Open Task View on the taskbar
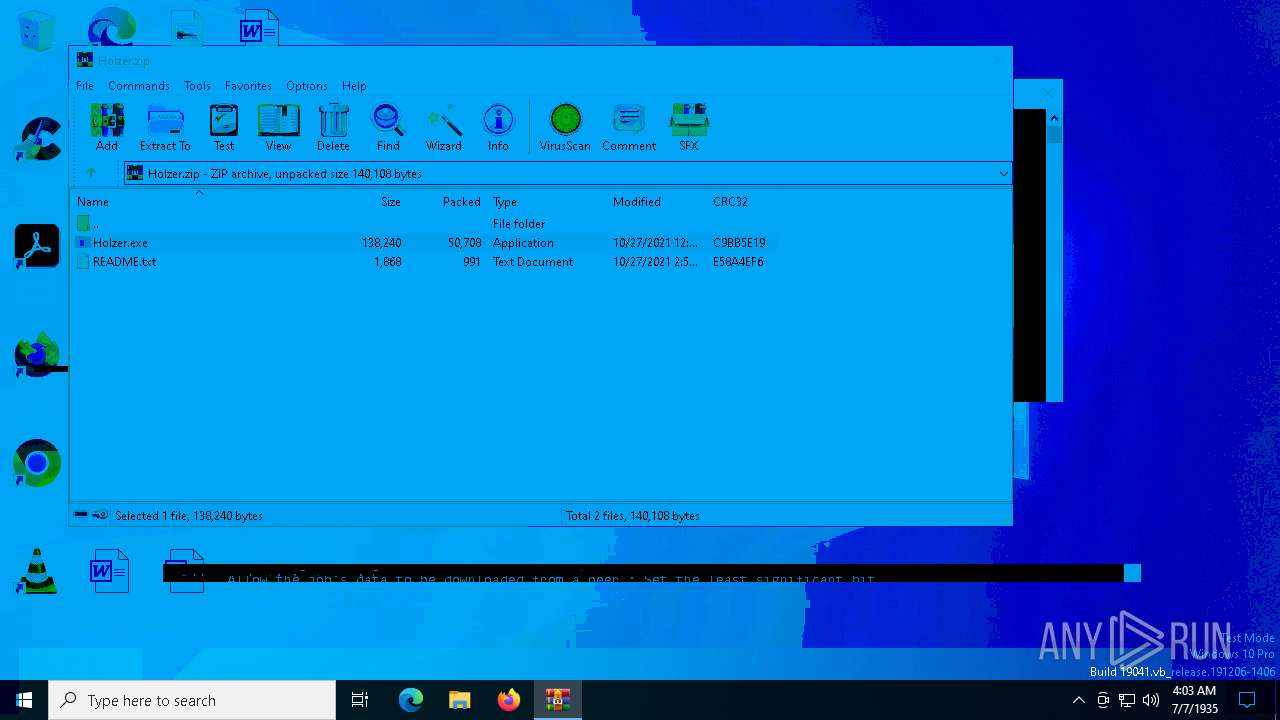The height and width of the screenshot is (720, 1280). [x=360, y=700]
